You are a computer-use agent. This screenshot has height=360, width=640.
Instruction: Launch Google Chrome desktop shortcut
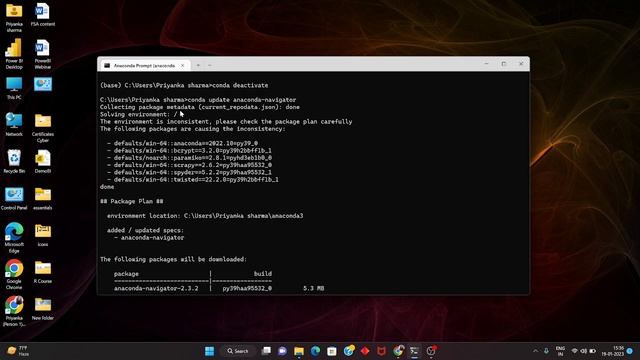pyautogui.click(x=14, y=274)
